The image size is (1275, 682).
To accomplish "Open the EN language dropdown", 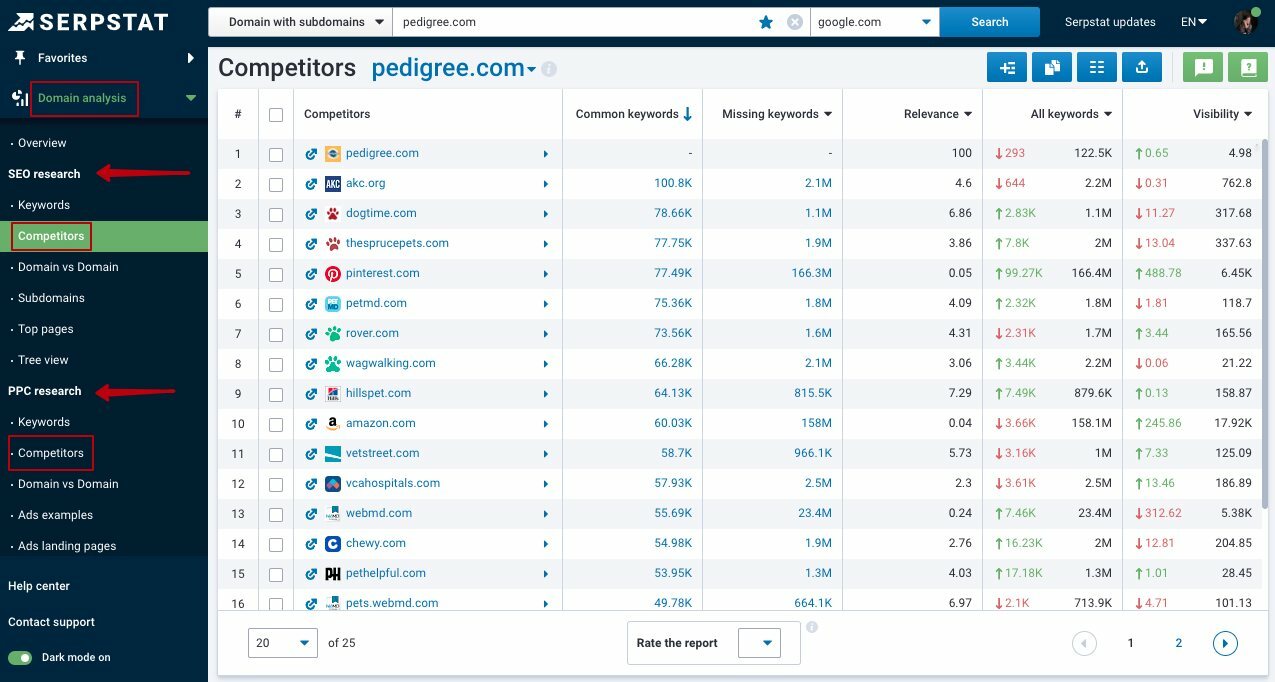I will (x=1194, y=22).
